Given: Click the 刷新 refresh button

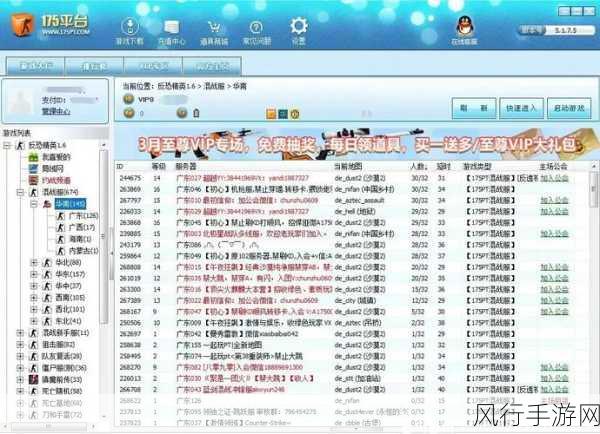Looking at the screenshot, I should pos(474,108).
